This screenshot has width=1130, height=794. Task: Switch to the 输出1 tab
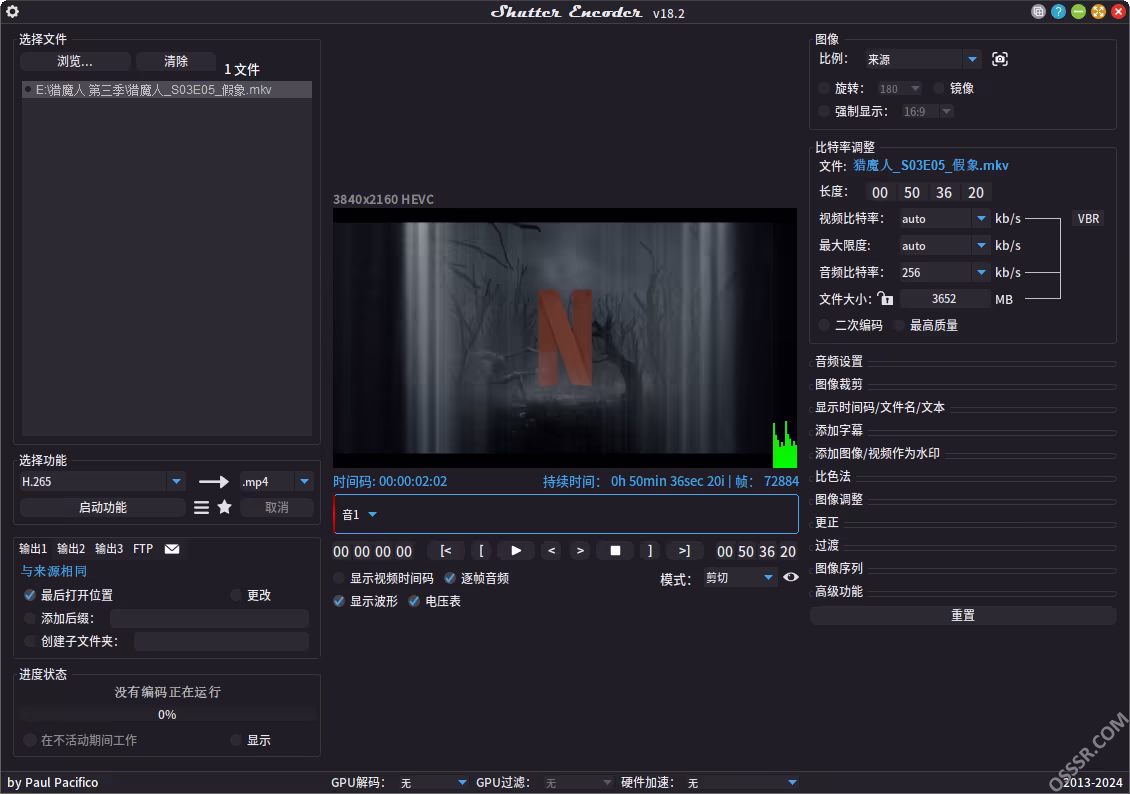pyautogui.click(x=33, y=549)
